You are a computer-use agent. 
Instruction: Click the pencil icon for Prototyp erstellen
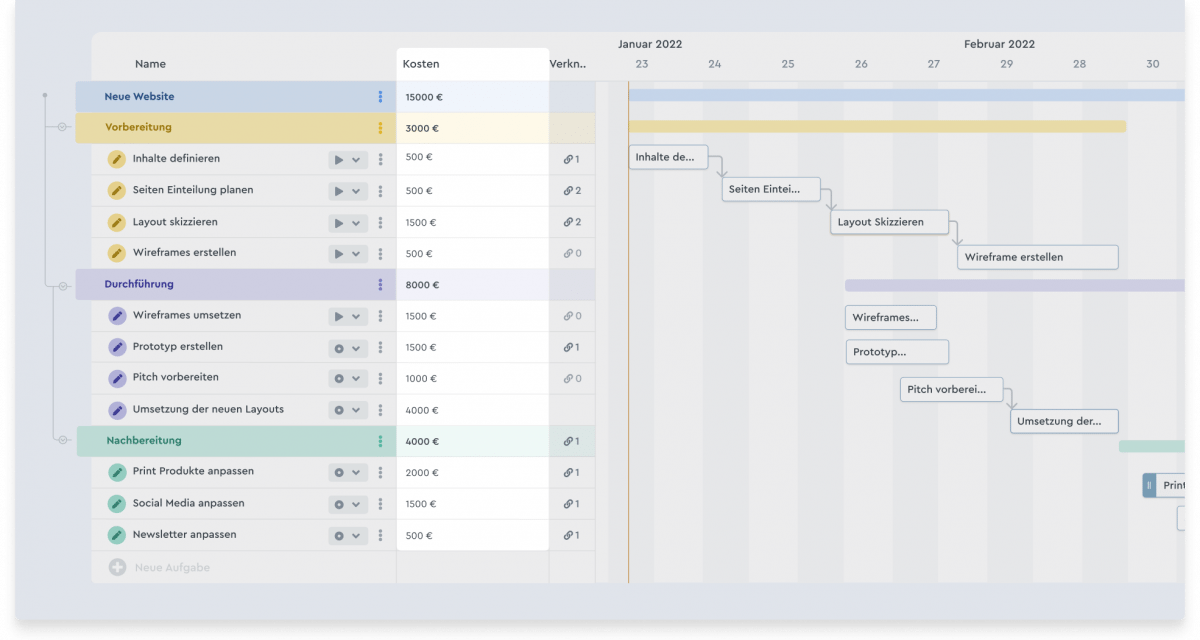[117, 347]
